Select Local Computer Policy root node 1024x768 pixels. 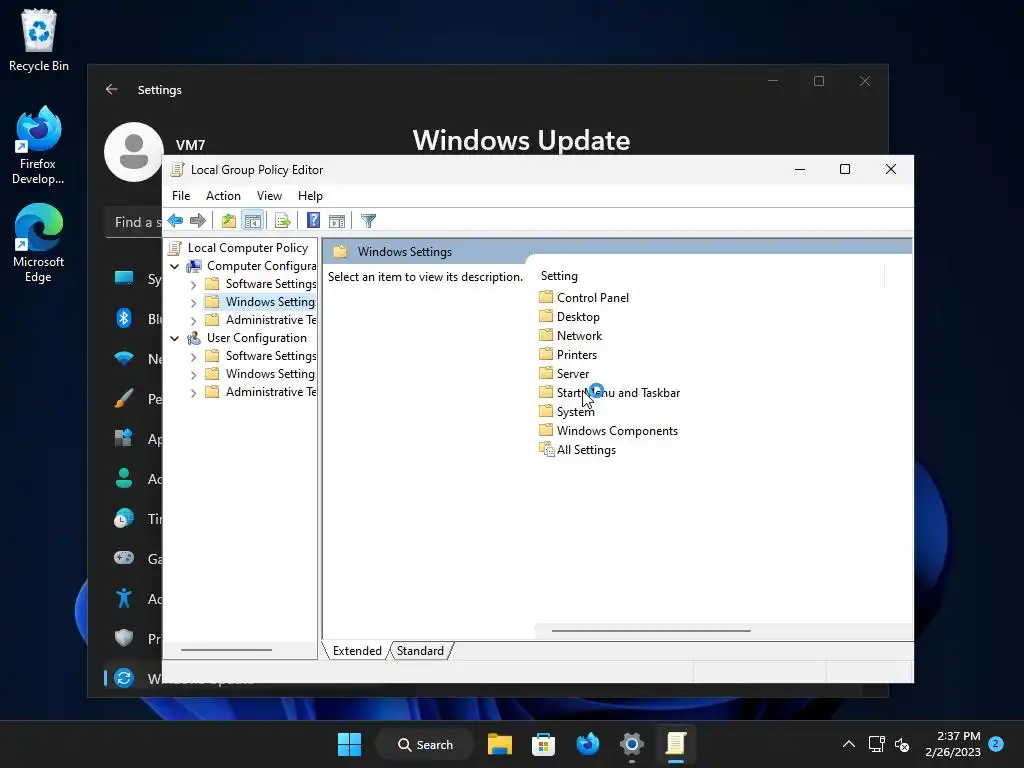click(x=238, y=248)
